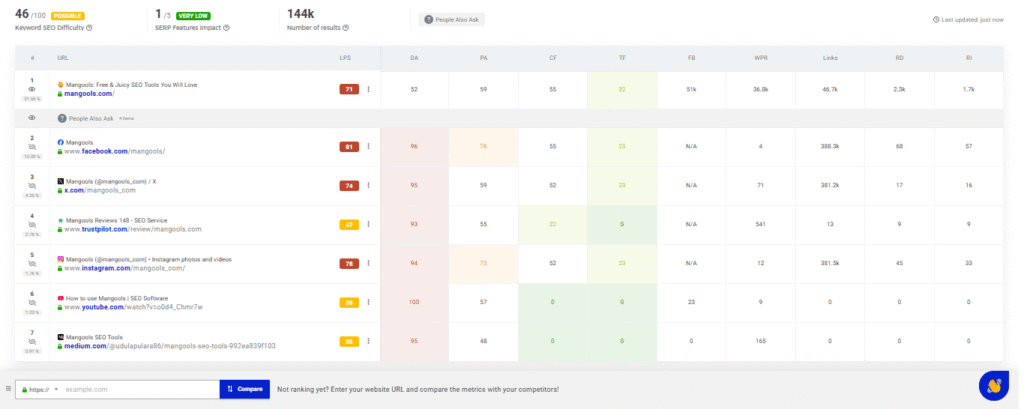The height and width of the screenshot is (409, 1024).
Task: Open three-dot menu for medium.com row
Action: click(368, 341)
